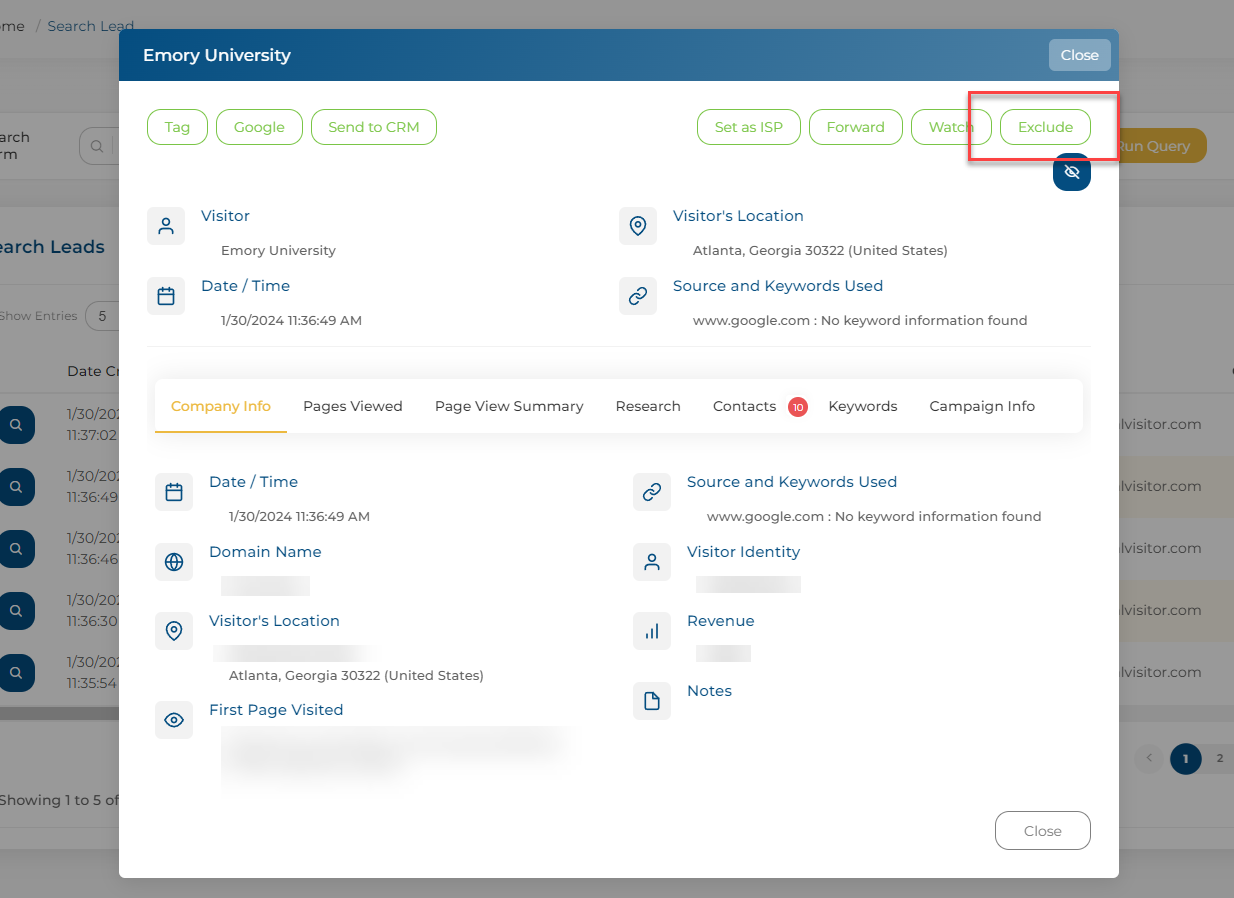Switch to the Keywords tab

[863, 406]
